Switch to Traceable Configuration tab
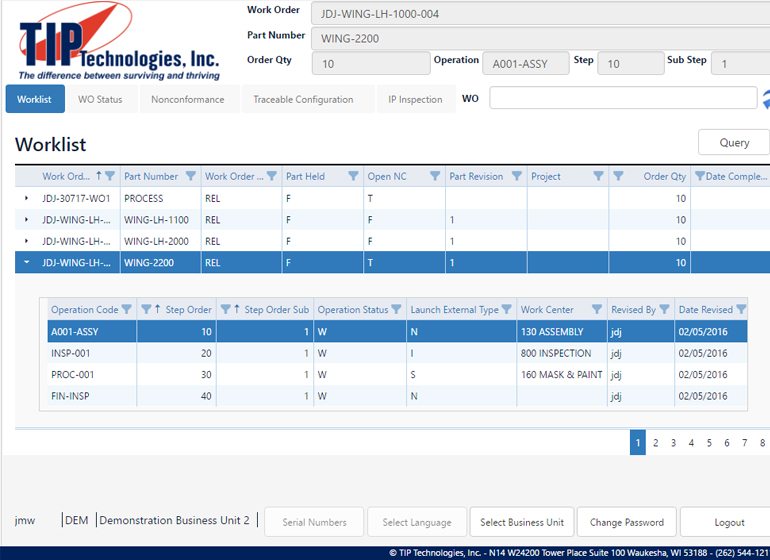The height and width of the screenshot is (560, 770). [303, 99]
